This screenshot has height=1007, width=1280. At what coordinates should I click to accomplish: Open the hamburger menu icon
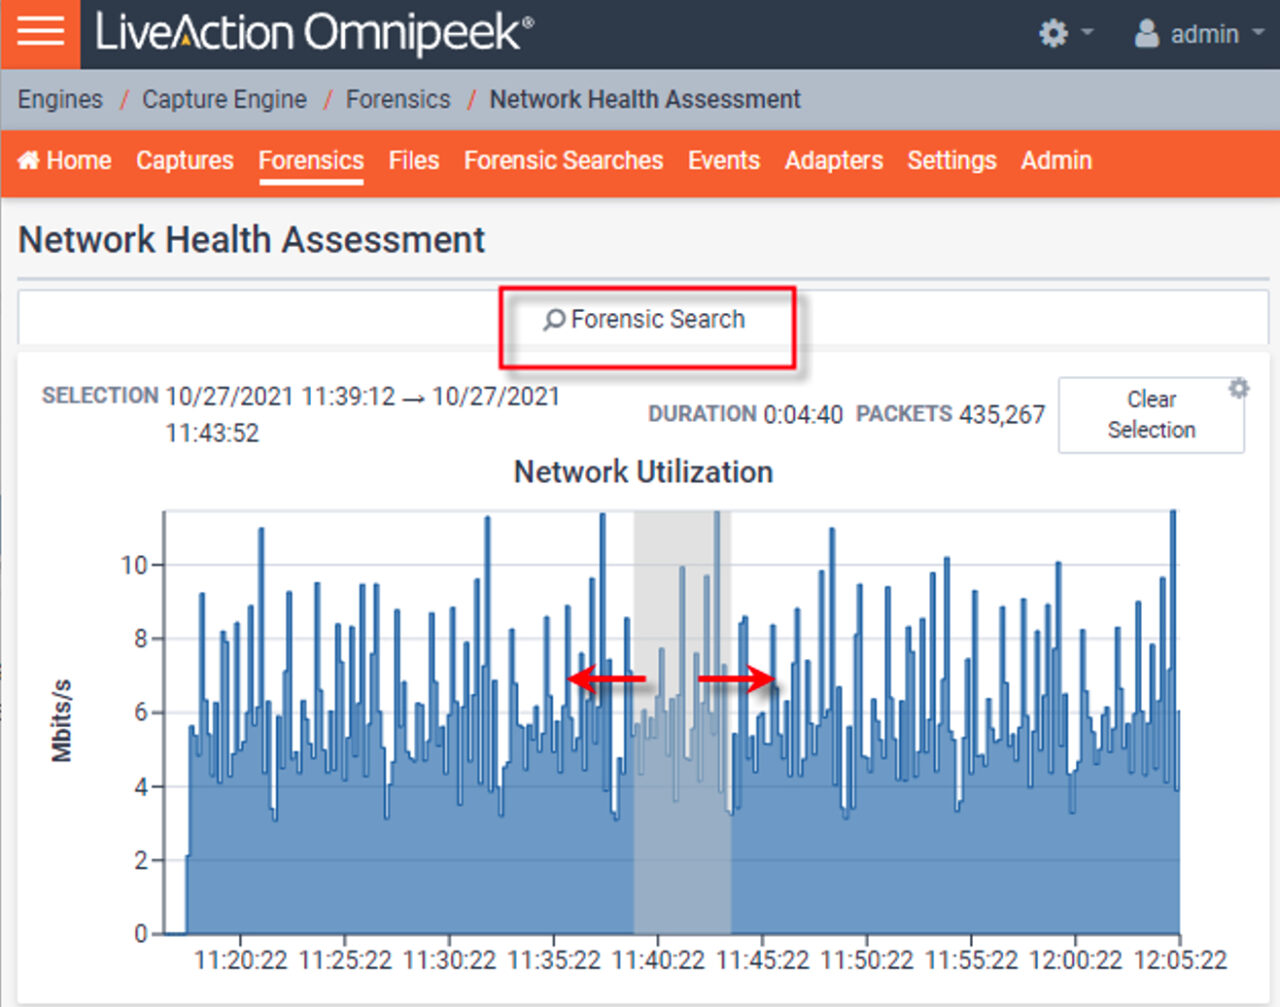click(40, 33)
